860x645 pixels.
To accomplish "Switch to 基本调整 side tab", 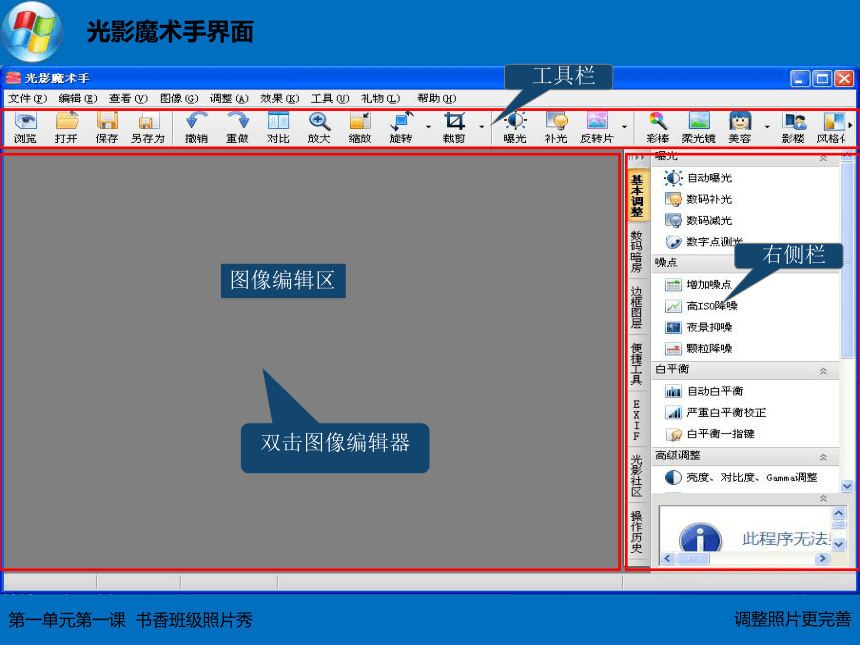I will tap(637, 196).
